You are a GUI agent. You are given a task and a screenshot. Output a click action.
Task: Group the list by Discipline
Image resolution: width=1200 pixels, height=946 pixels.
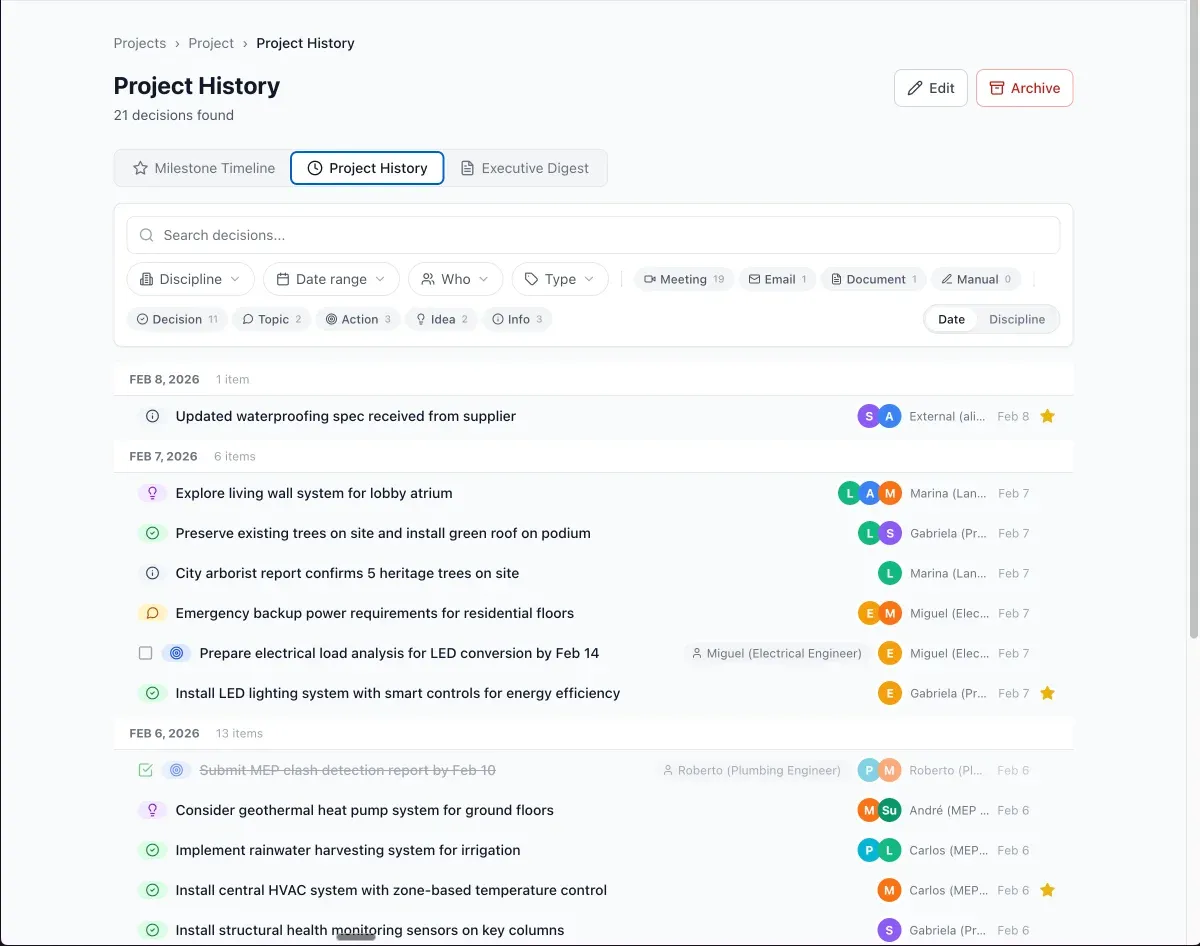[x=1017, y=319]
